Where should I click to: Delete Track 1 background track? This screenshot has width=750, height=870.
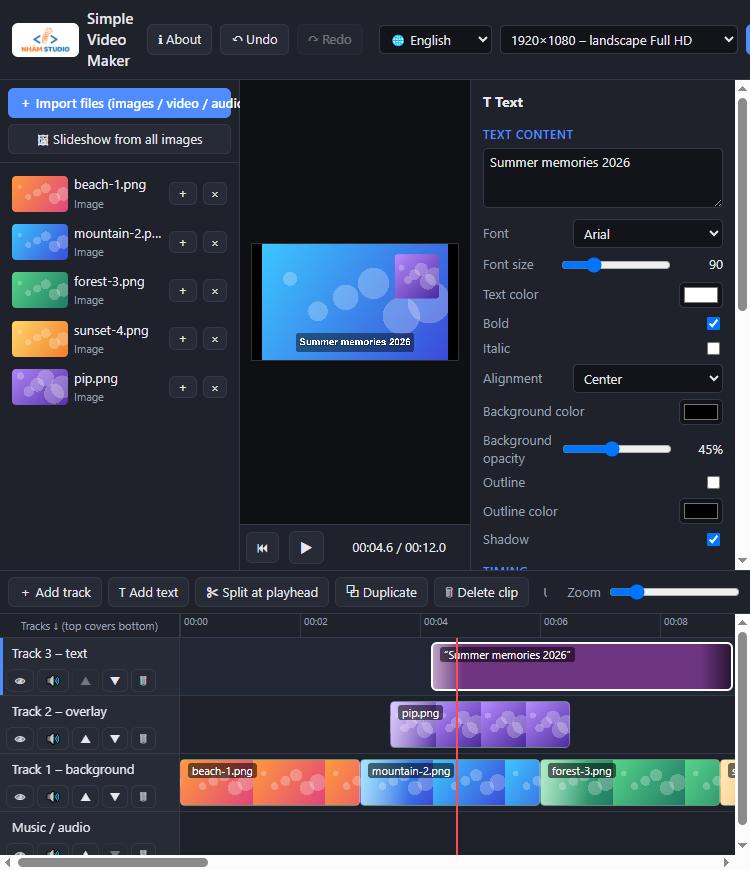[x=143, y=797]
